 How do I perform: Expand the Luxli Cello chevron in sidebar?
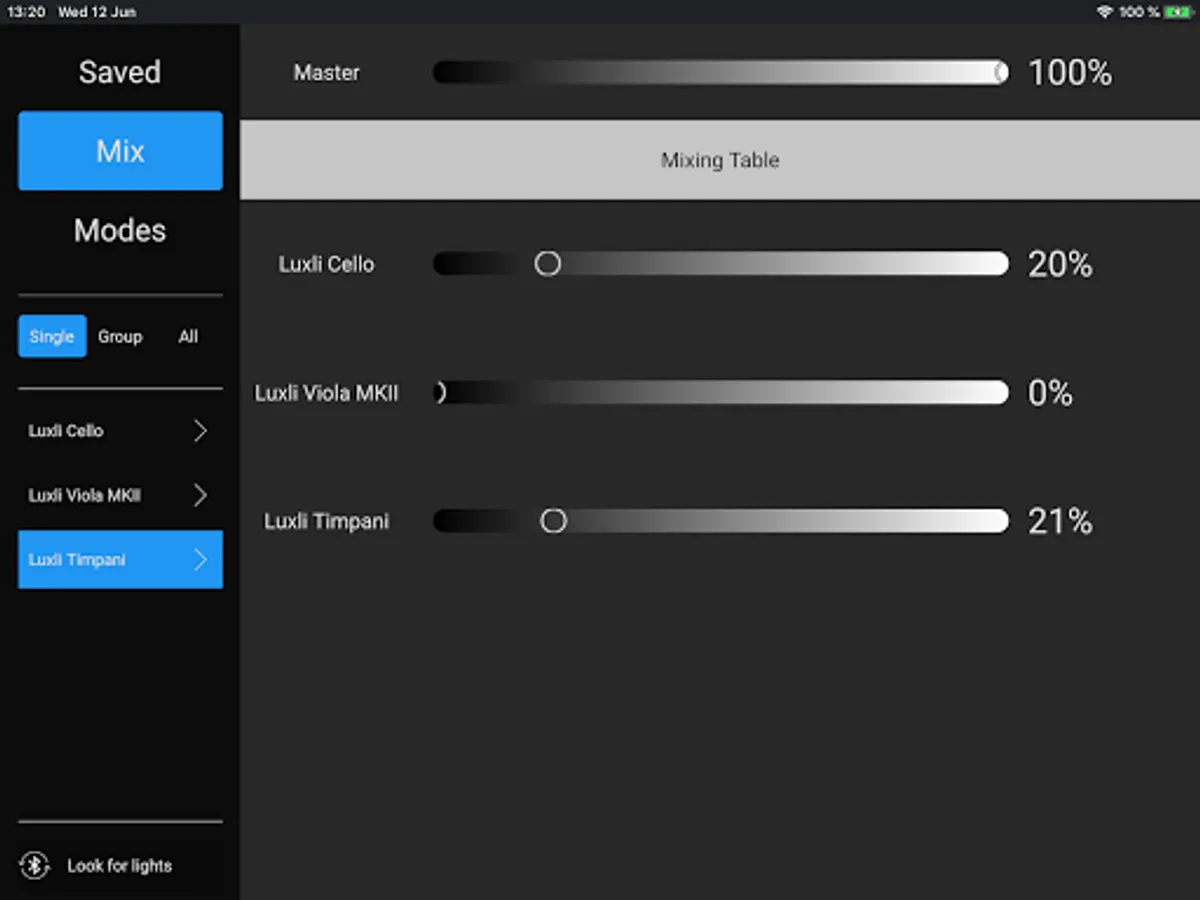(200, 431)
